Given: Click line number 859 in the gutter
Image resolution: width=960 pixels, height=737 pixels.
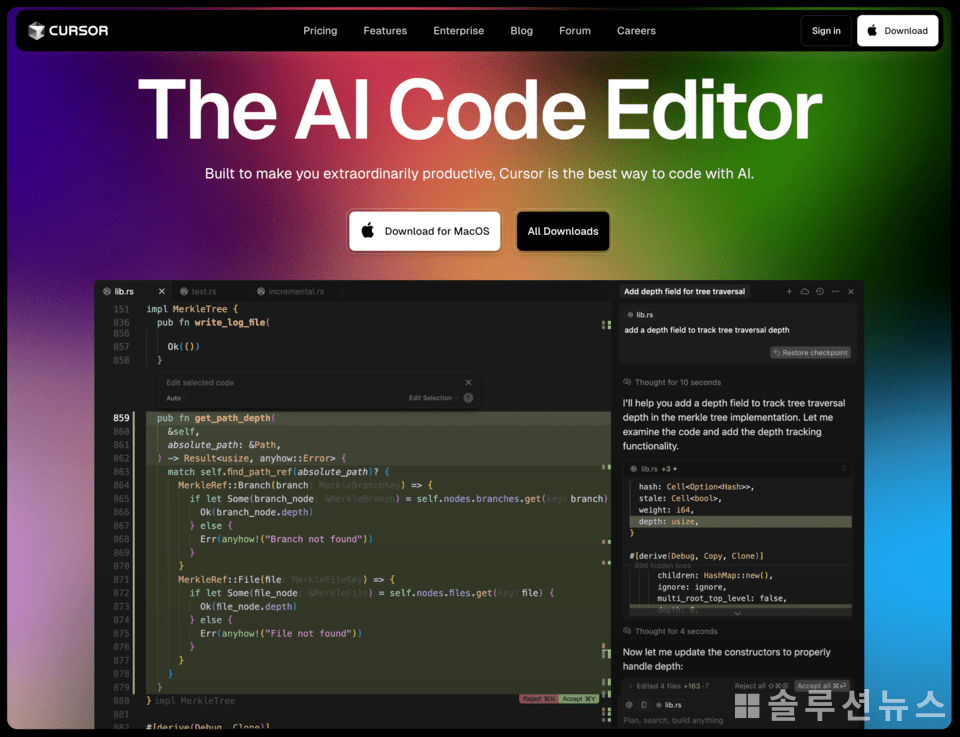Looking at the screenshot, I should point(121,418).
